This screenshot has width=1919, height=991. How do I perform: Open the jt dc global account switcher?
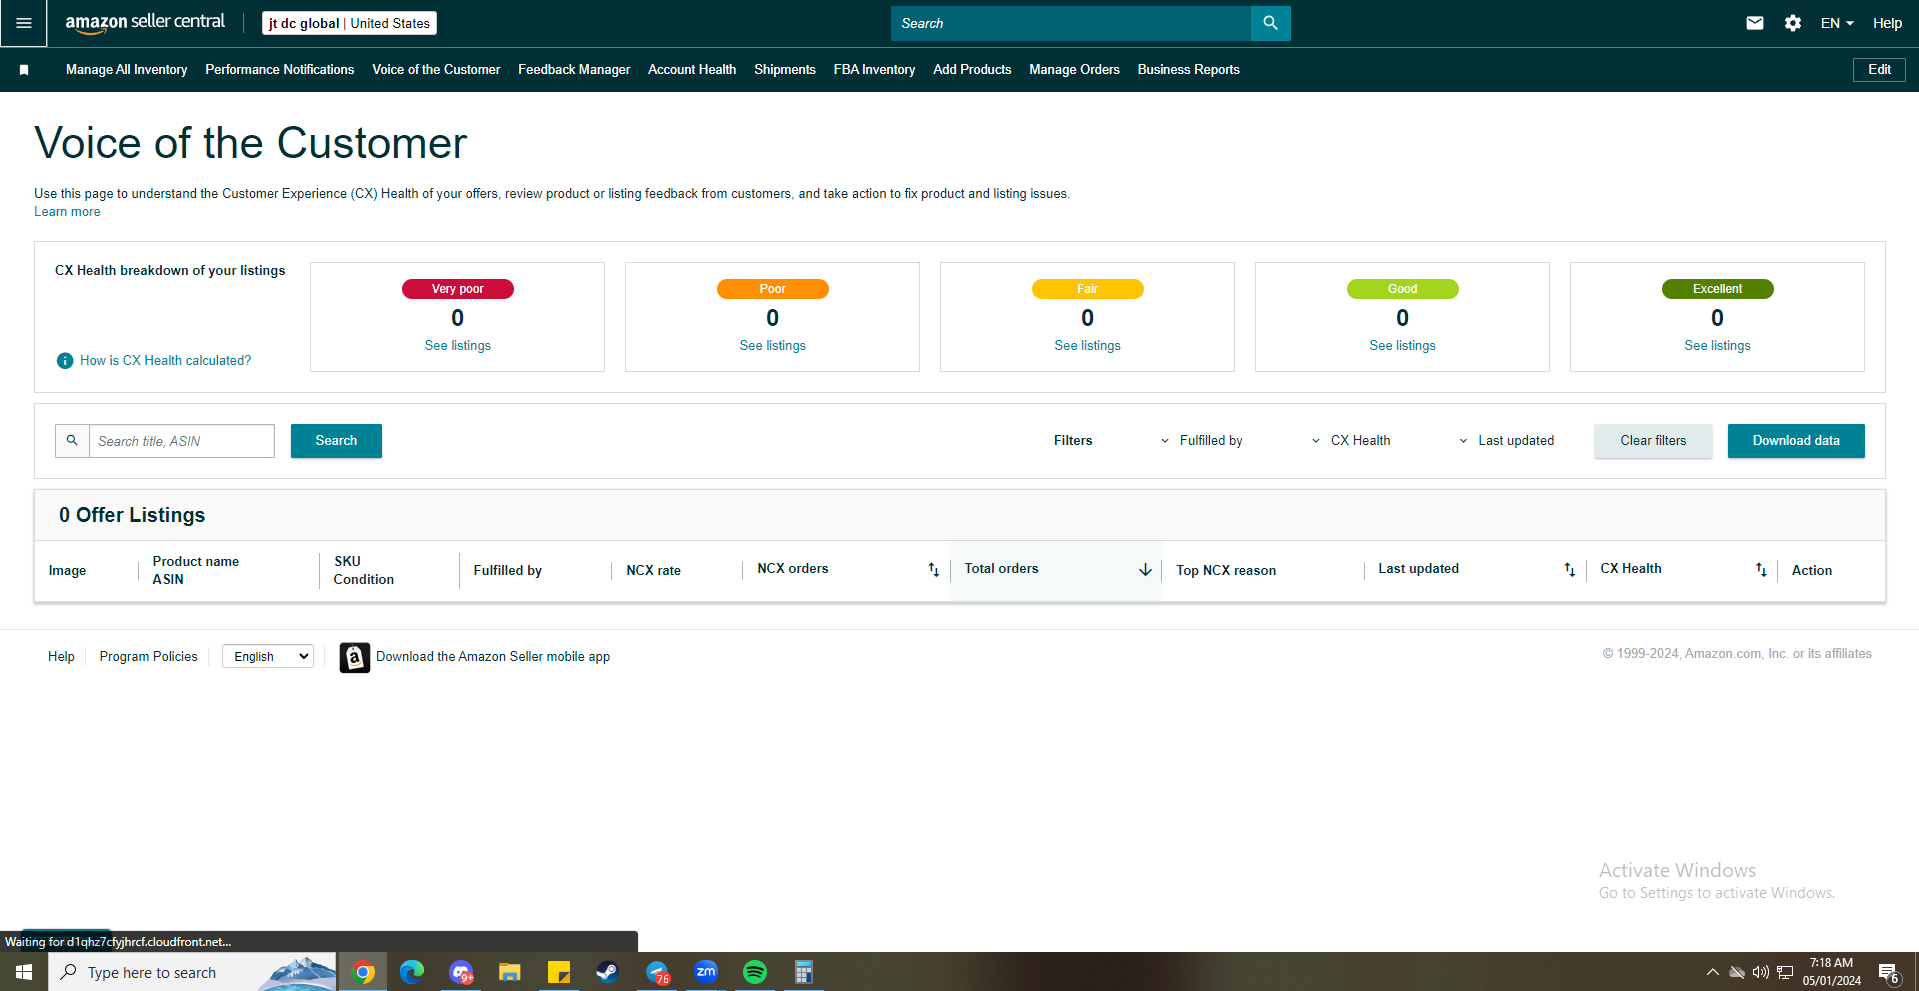[x=349, y=23]
